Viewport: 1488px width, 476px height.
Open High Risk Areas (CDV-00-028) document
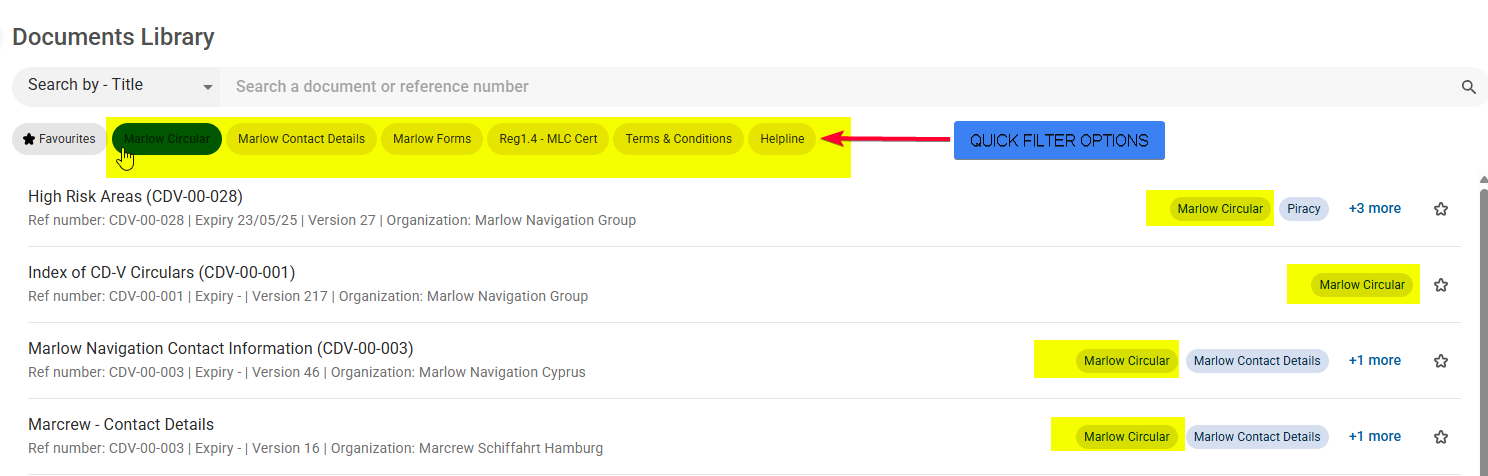(136, 196)
